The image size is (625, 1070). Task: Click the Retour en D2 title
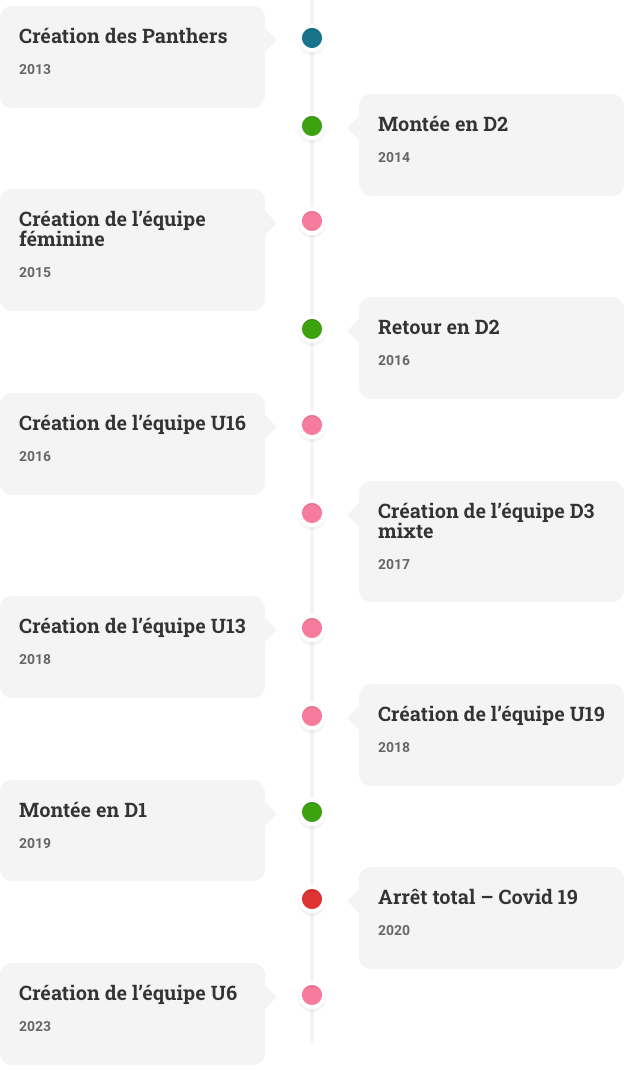[439, 328]
